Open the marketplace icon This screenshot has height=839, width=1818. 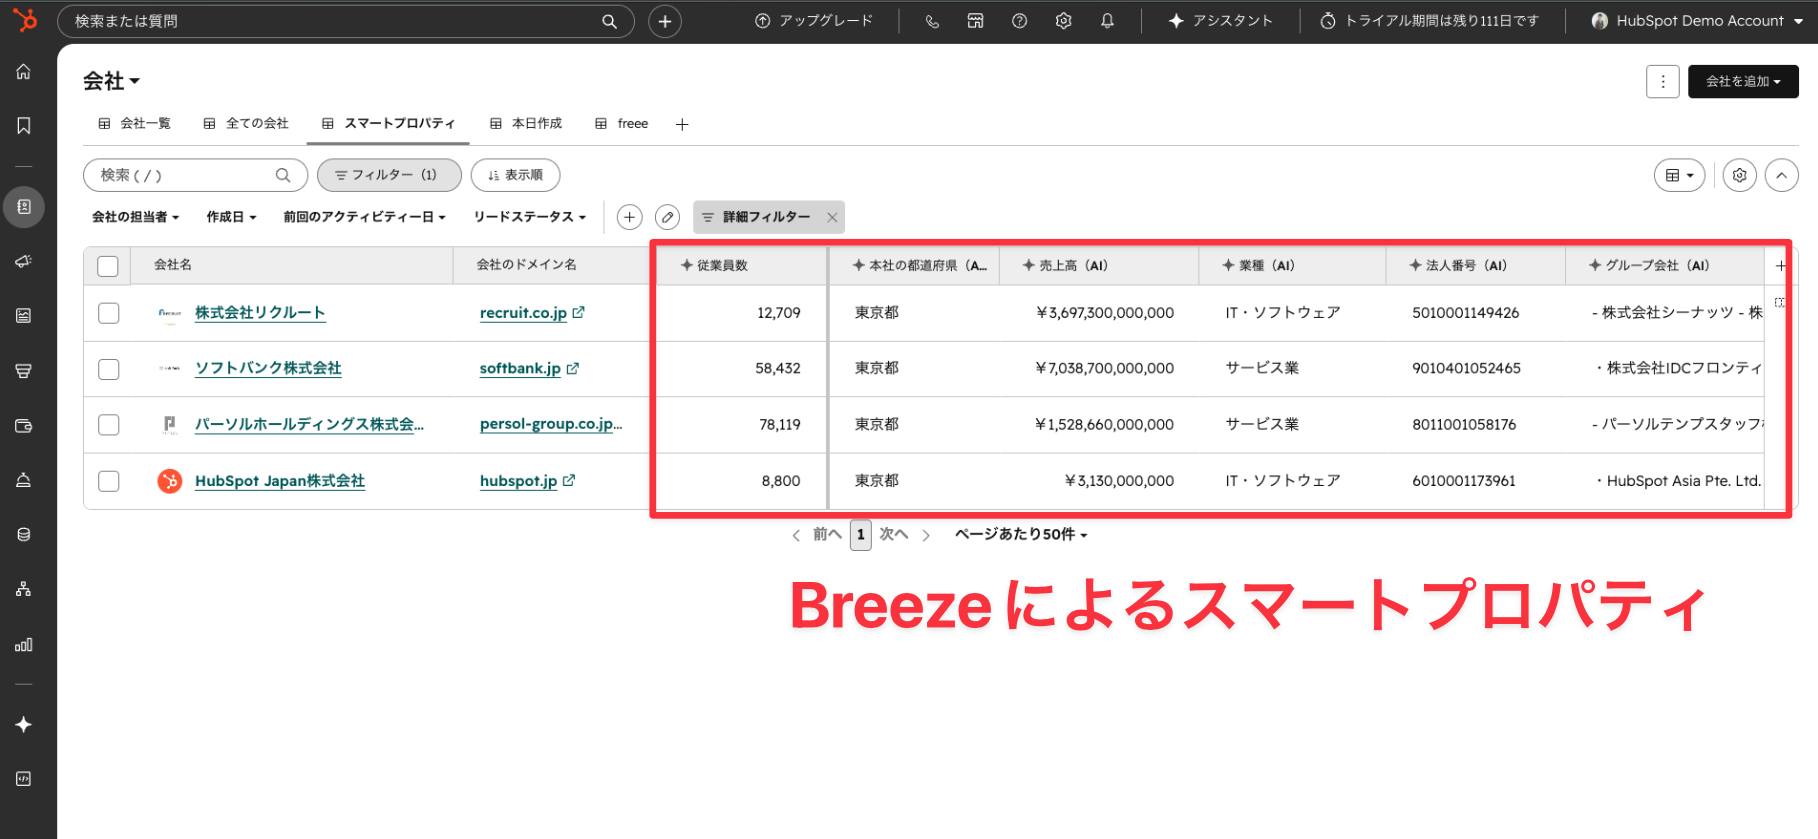pos(976,21)
